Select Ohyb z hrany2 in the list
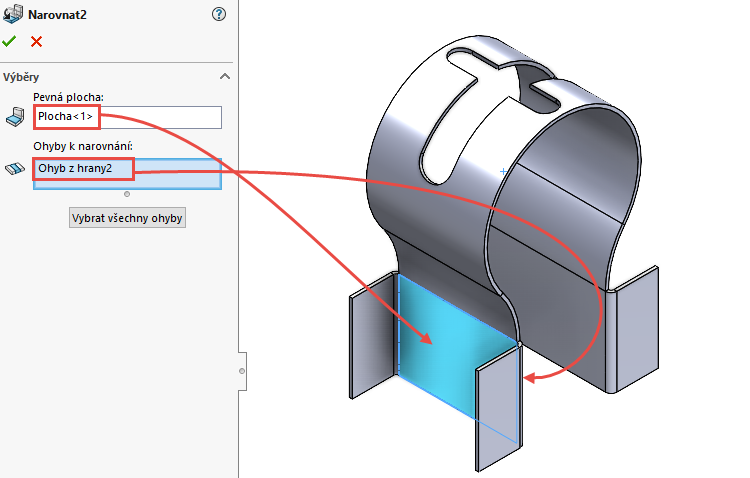The image size is (750, 478). (x=75, y=168)
